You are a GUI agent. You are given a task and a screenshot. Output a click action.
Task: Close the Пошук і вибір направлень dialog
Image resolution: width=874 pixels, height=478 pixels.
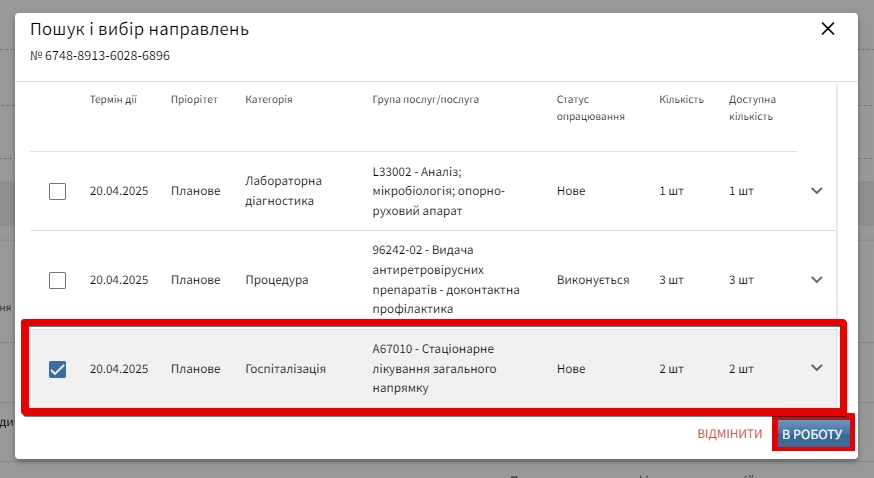pyautogui.click(x=827, y=29)
